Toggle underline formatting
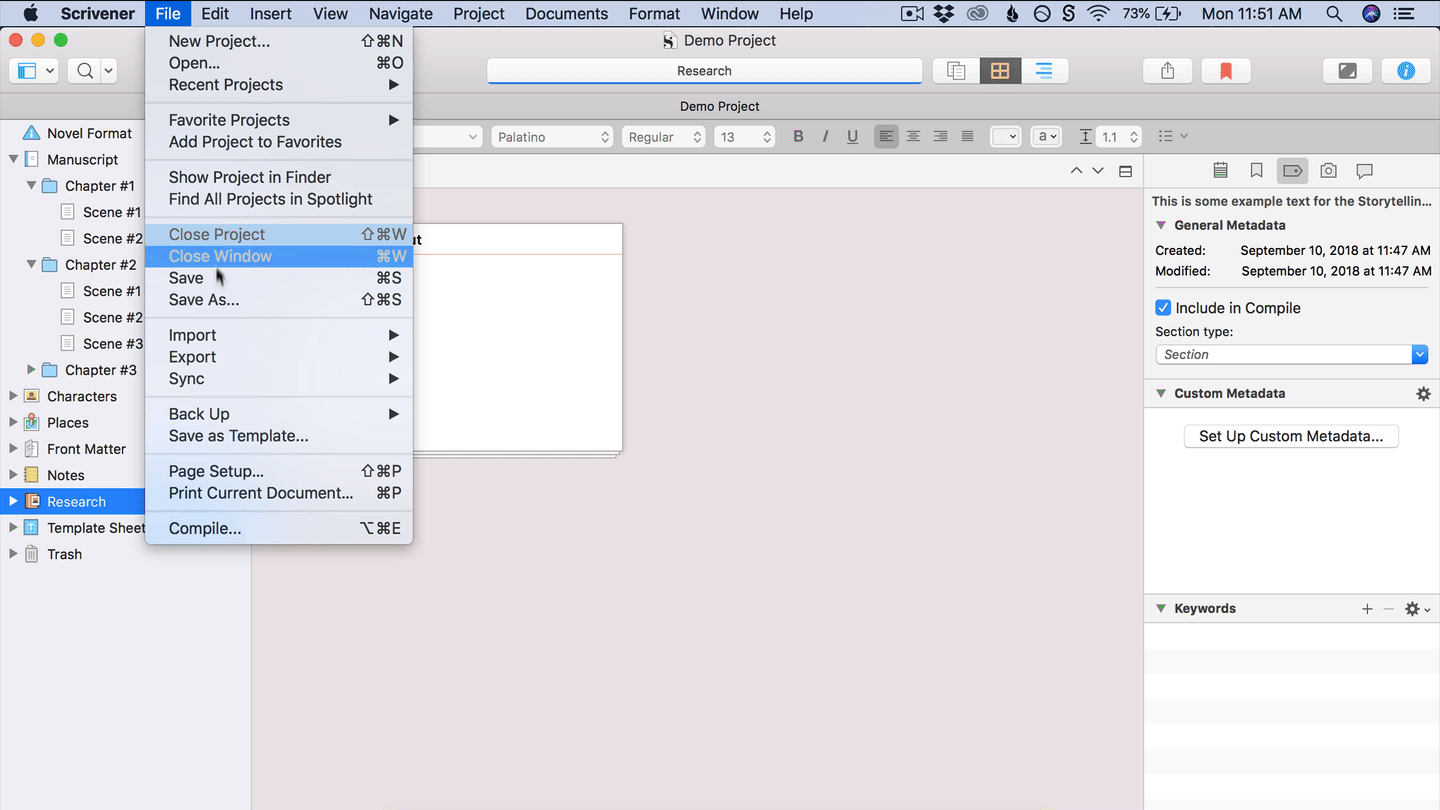 (852, 137)
